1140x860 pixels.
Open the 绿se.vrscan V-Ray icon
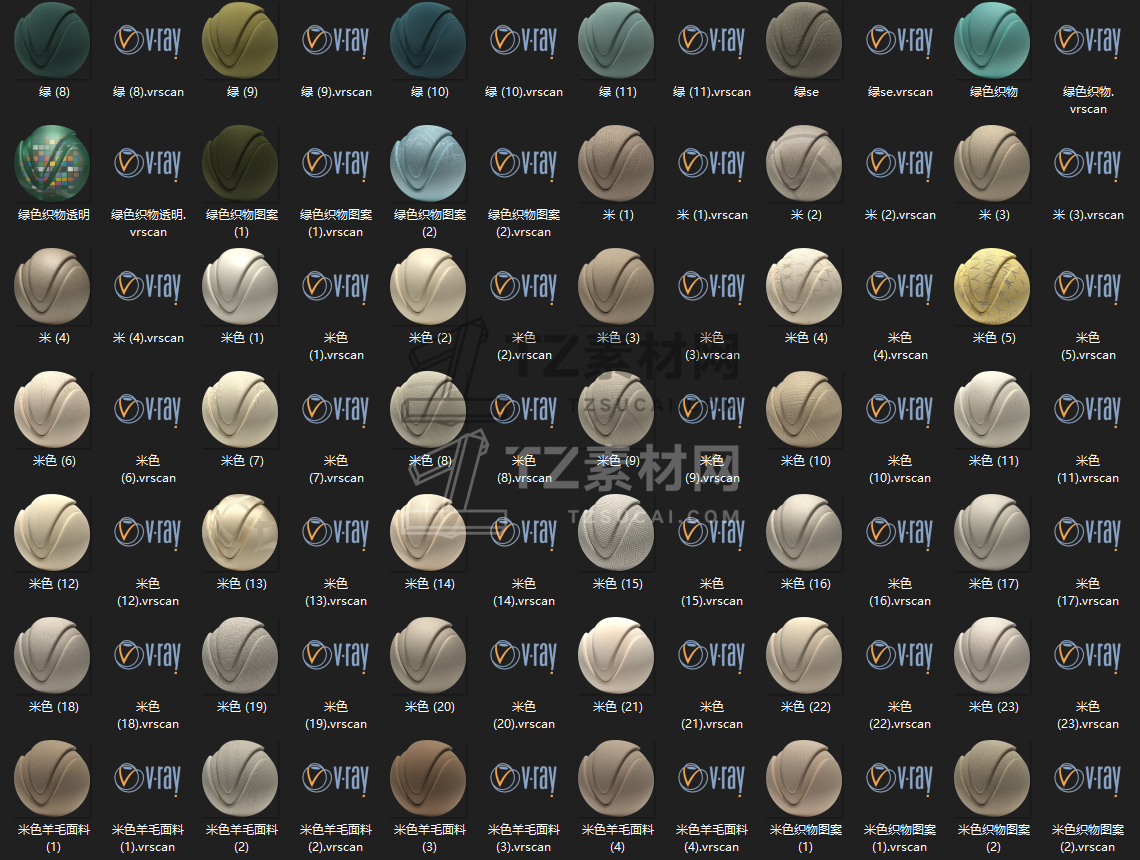pyautogui.click(x=900, y=40)
